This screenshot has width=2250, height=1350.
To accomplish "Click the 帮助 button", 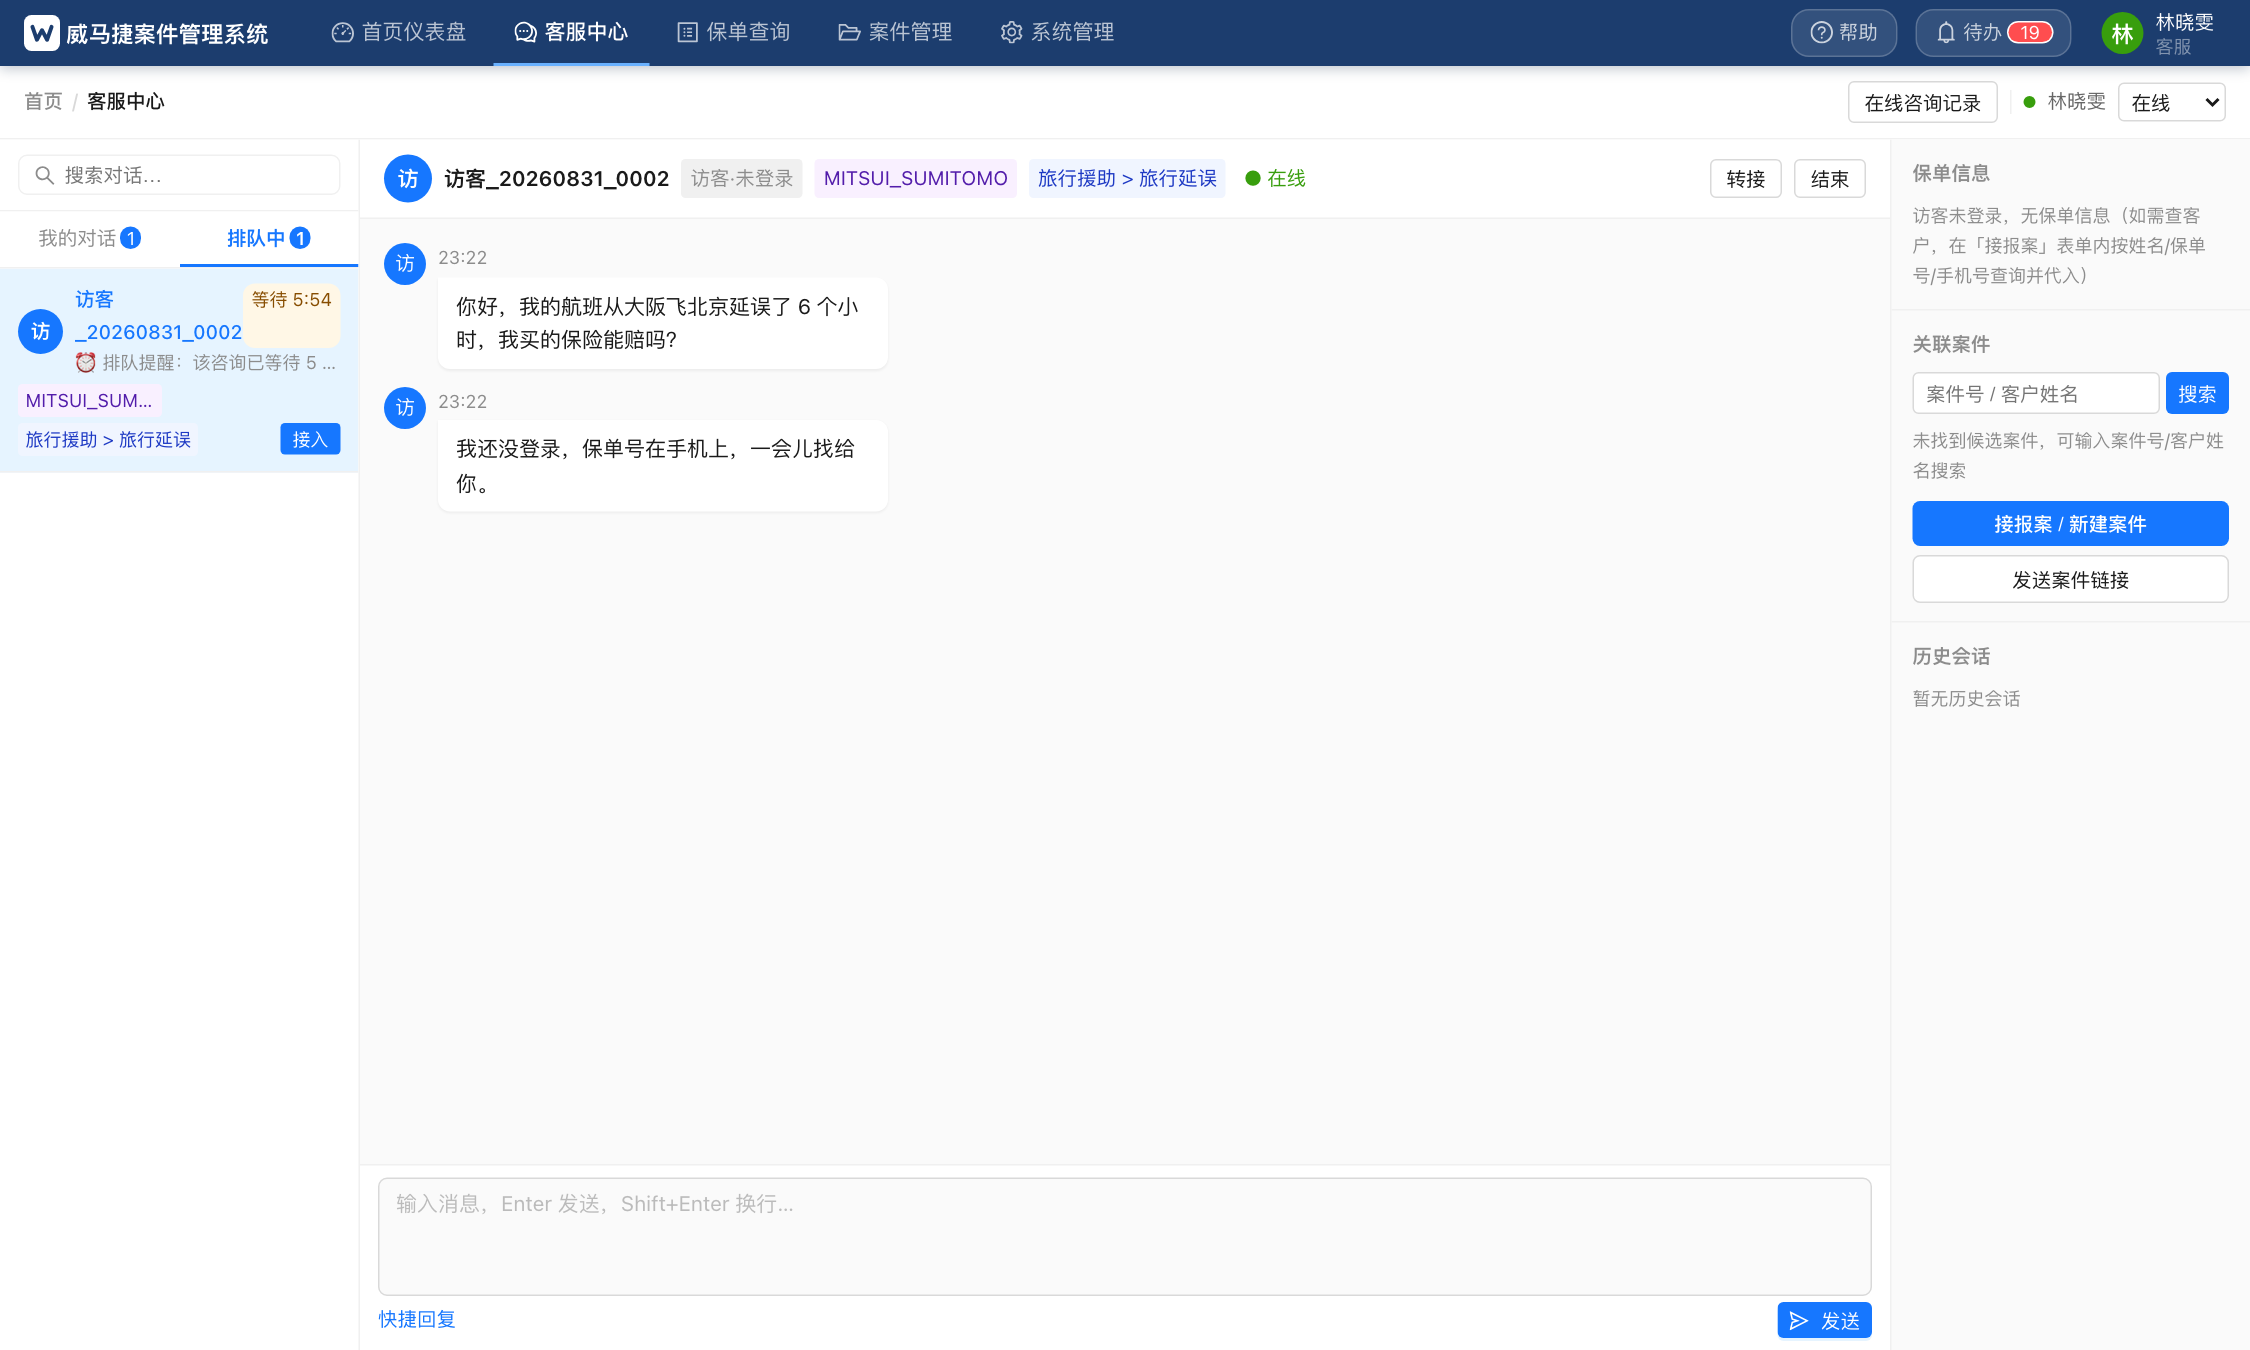I will pos(1844,33).
